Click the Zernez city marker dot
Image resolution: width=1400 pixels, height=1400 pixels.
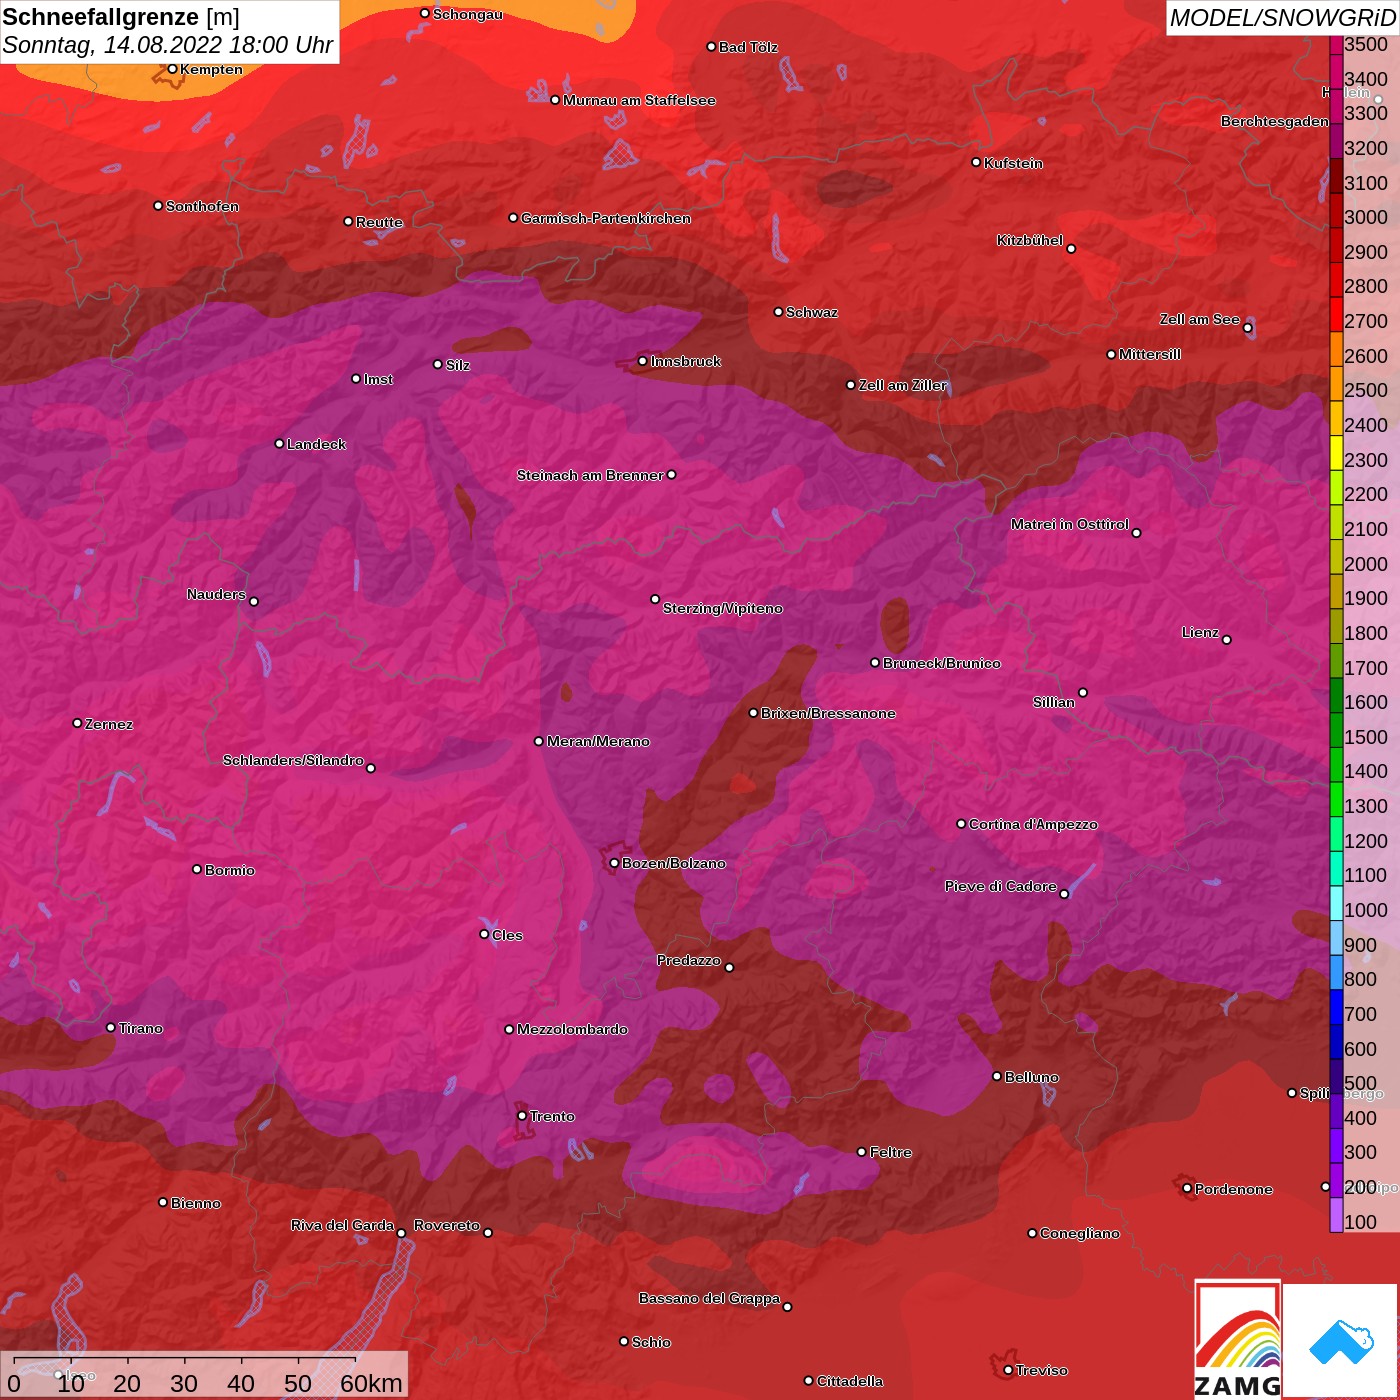(x=77, y=723)
